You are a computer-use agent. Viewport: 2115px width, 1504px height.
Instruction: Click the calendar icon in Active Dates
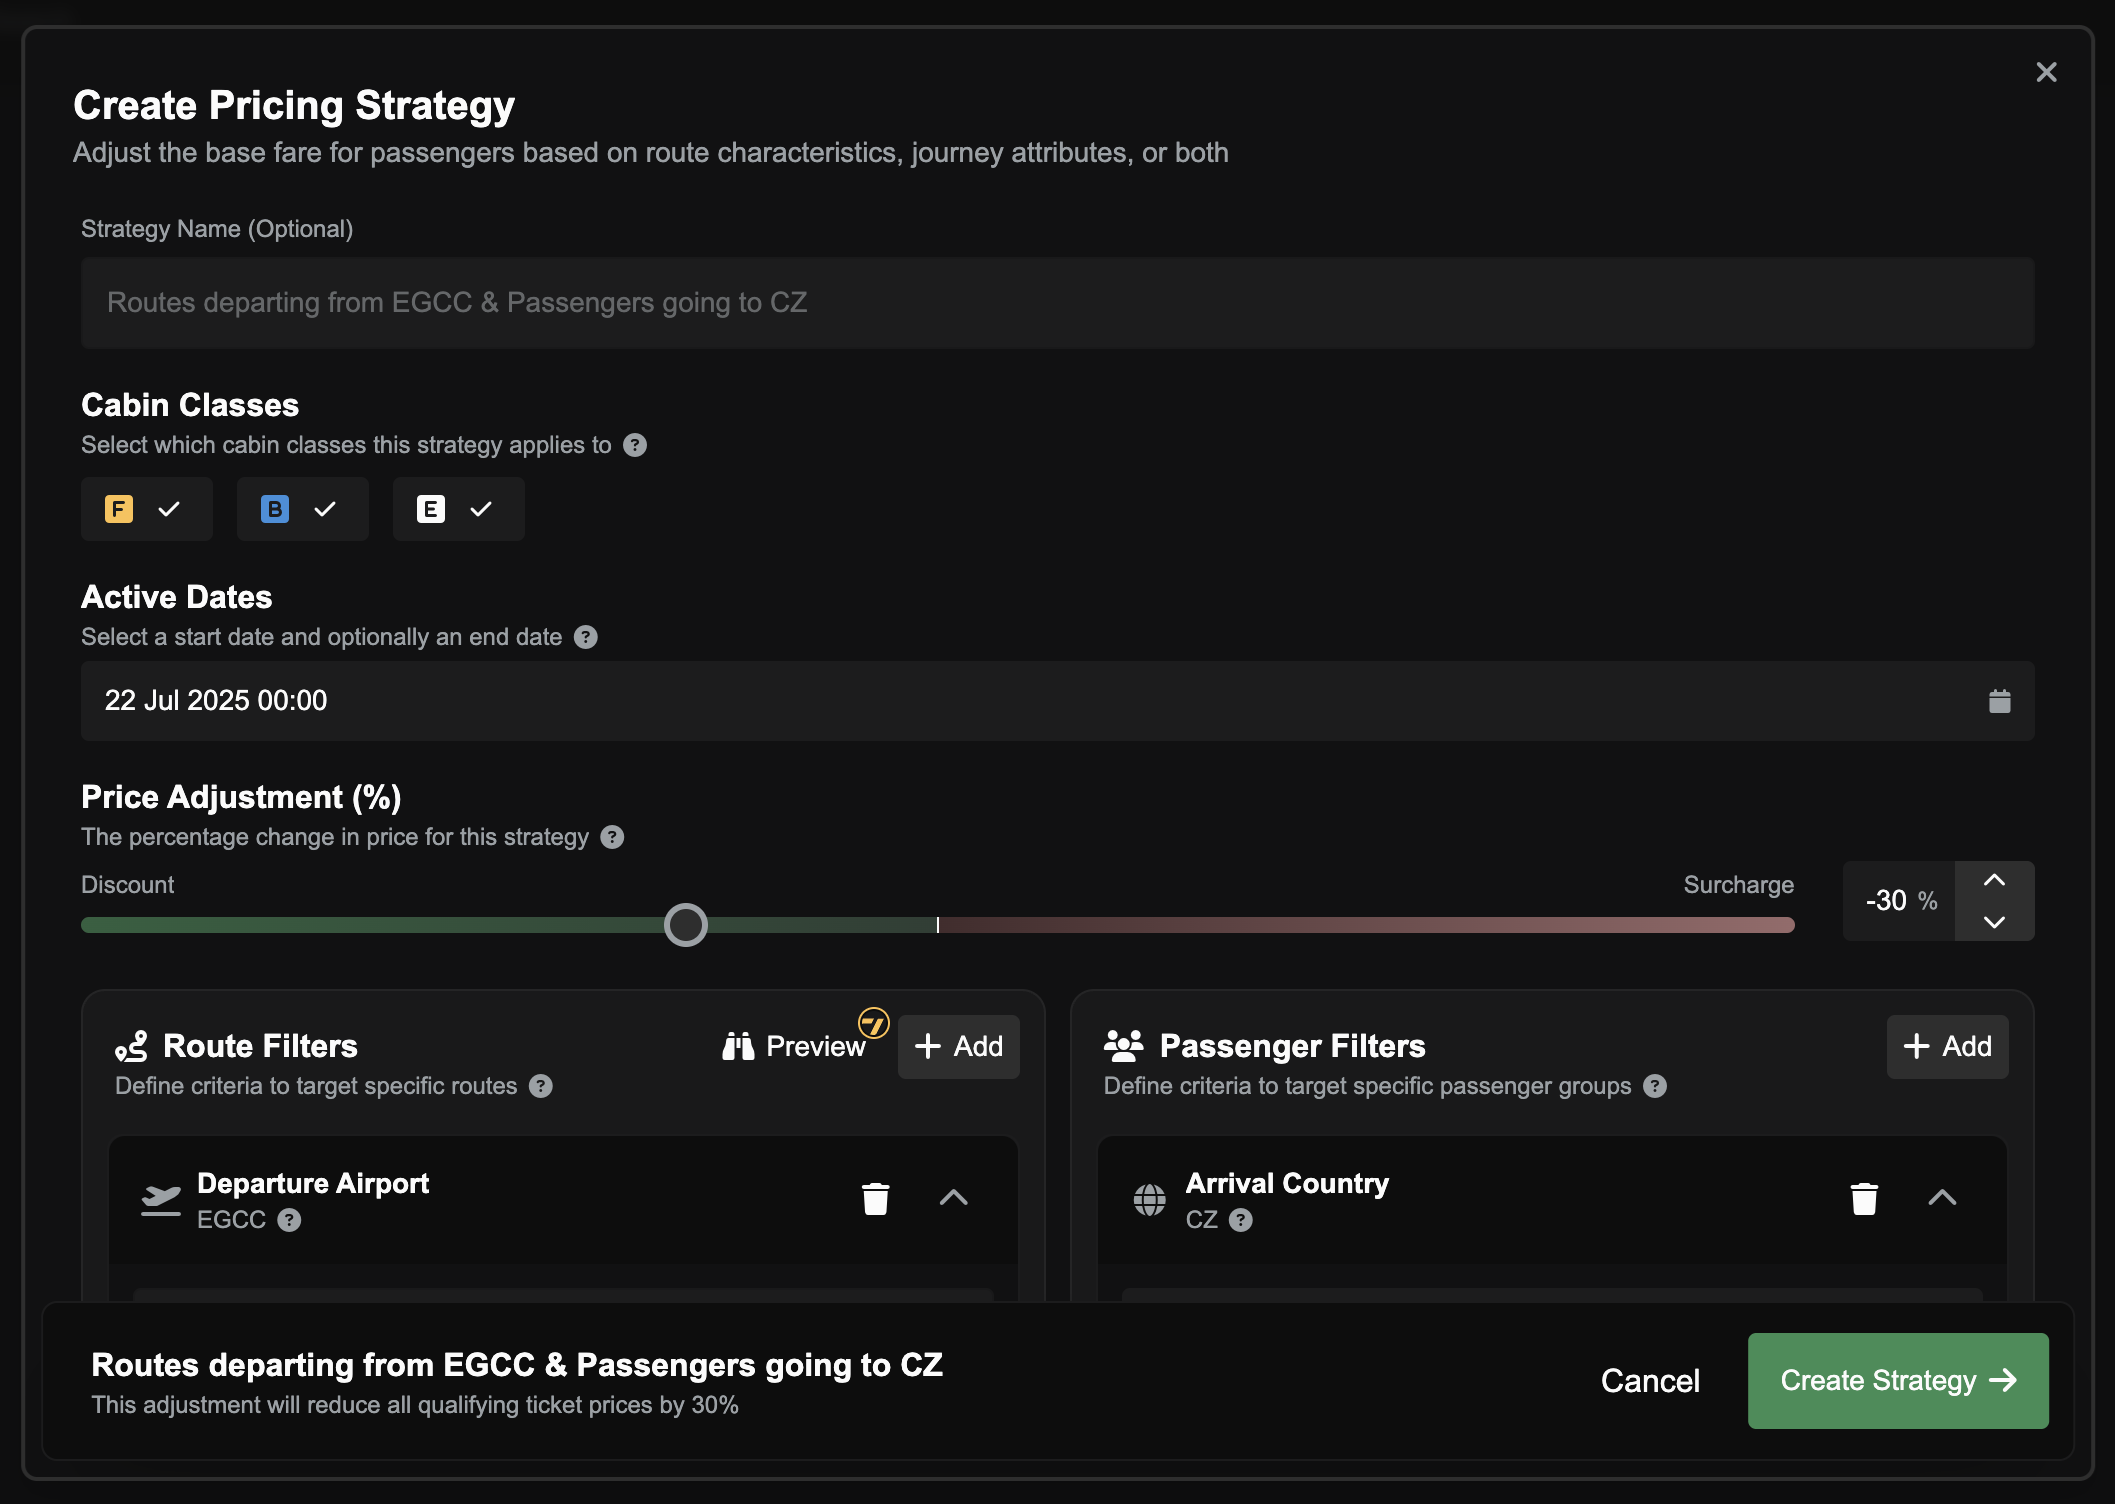tap(1999, 701)
